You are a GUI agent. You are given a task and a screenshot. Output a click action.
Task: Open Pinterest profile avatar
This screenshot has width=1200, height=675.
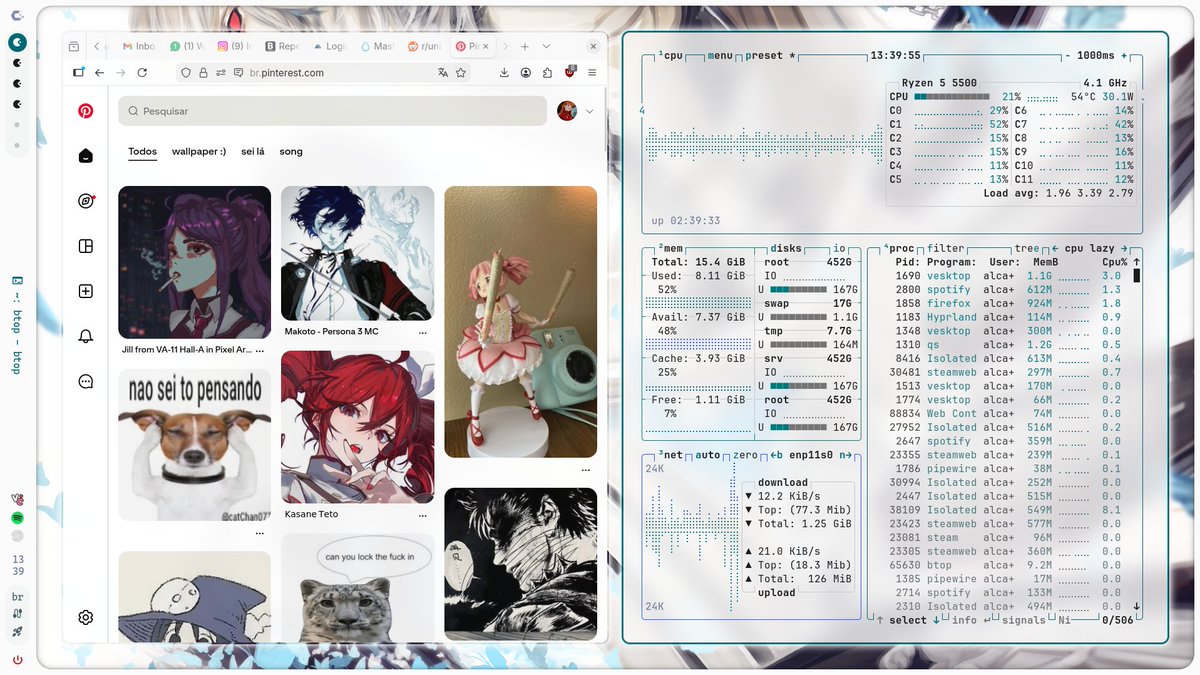point(567,111)
